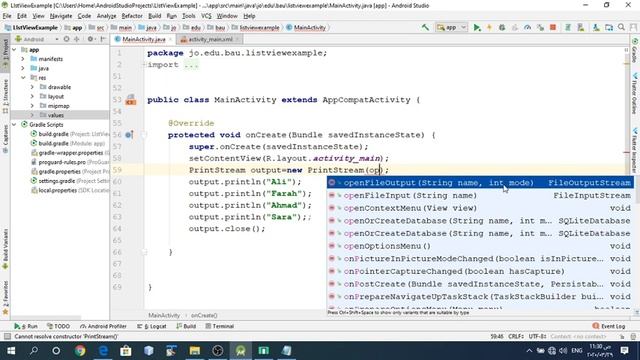Expand the manifests folder

(23, 59)
